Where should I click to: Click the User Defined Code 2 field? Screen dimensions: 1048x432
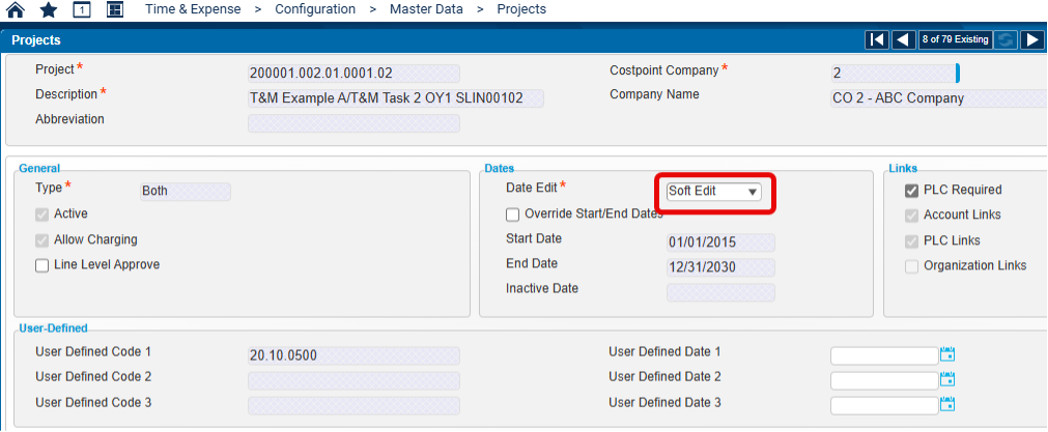(x=354, y=381)
